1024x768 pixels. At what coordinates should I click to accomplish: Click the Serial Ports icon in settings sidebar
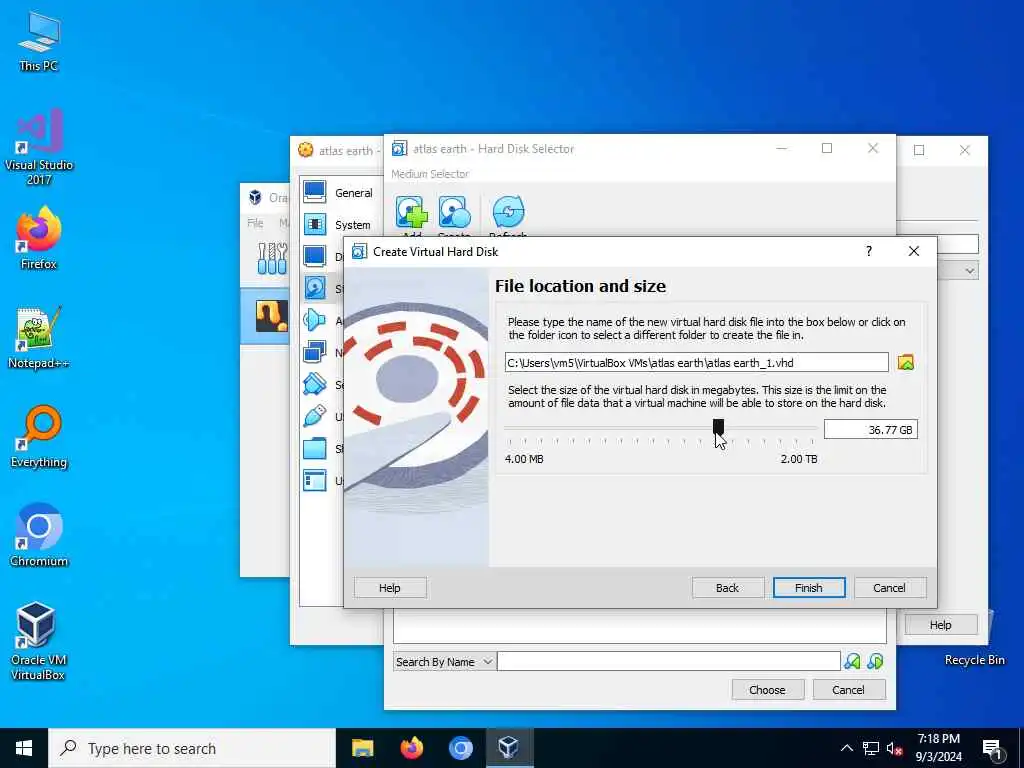click(x=315, y=384)
